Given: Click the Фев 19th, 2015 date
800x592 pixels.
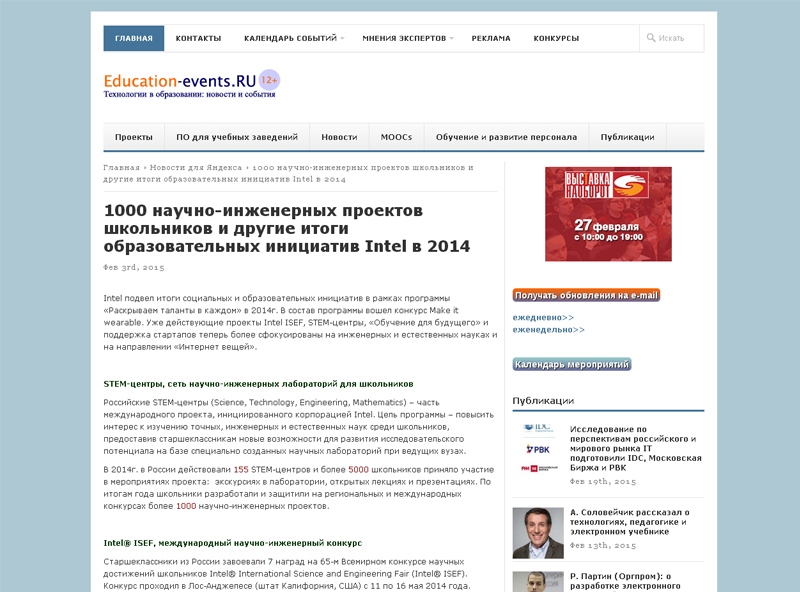Looking at the screenshot, I should click(603, 481).
